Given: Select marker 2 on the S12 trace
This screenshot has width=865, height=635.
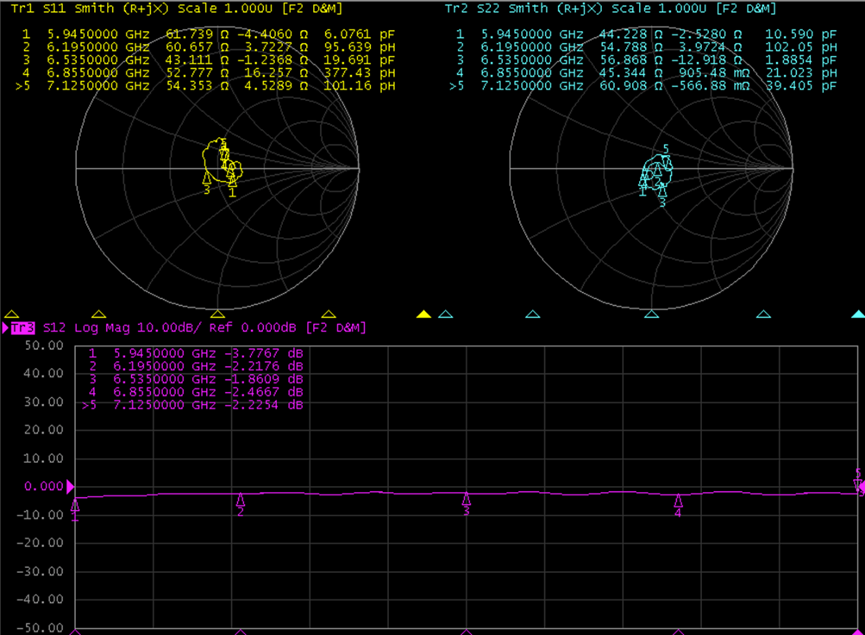Looking at the screenshot, I should tap(240, 501).
